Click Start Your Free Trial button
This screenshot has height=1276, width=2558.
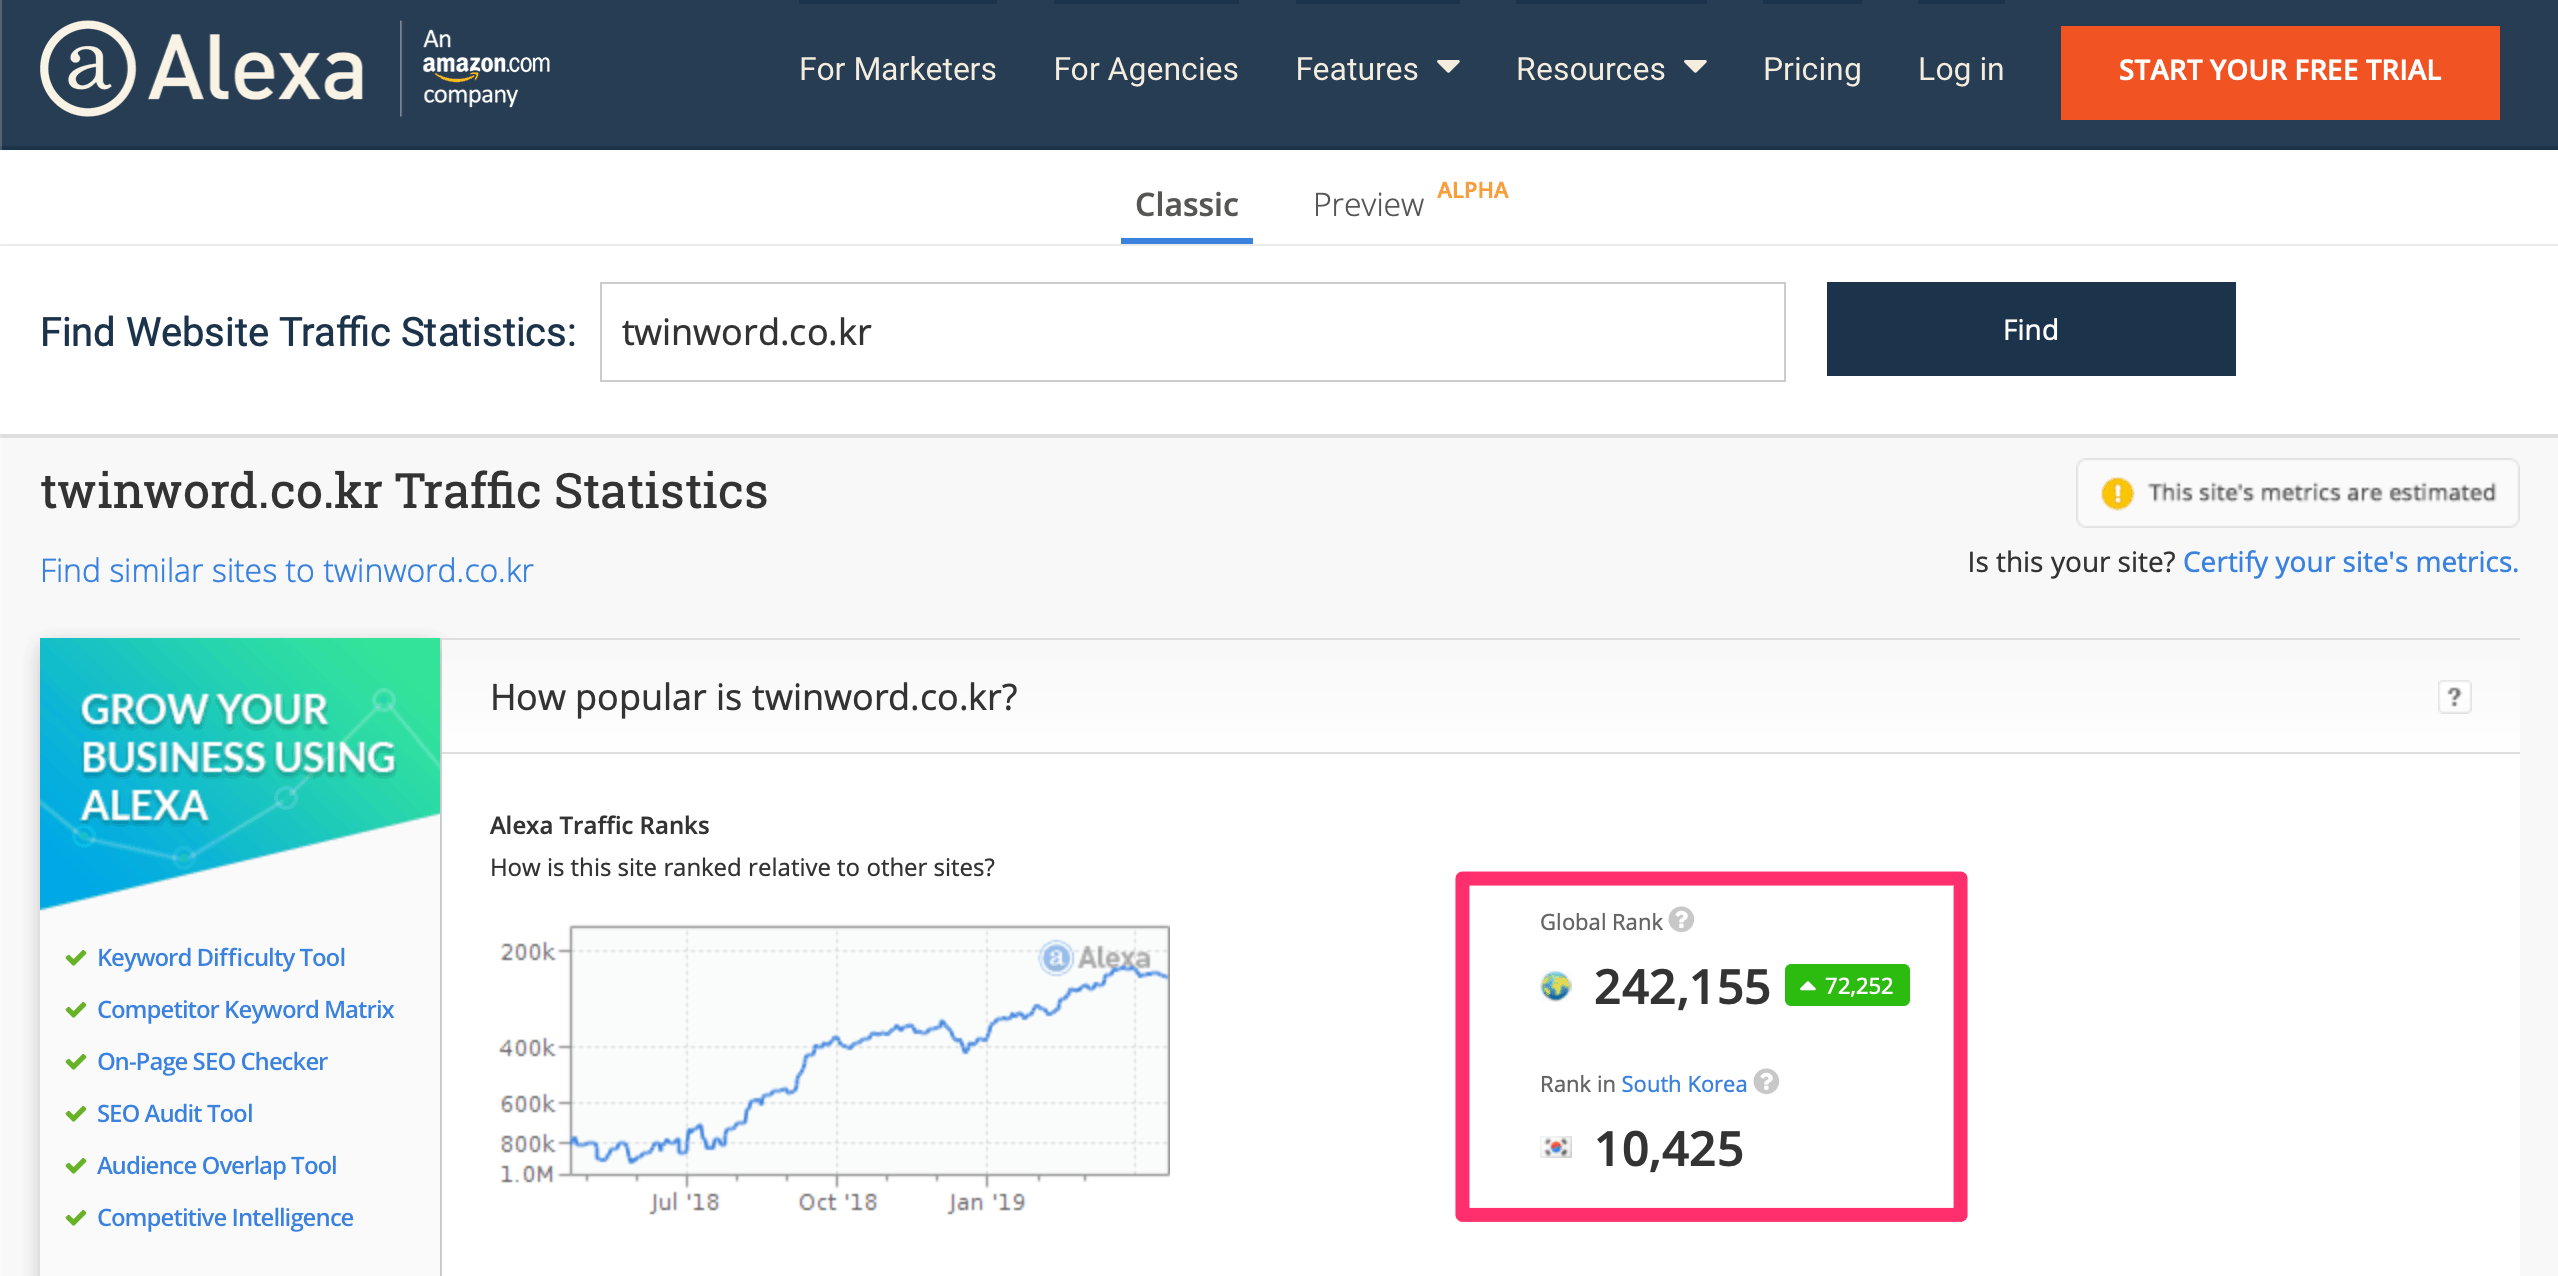click(x=2279, y=72)
